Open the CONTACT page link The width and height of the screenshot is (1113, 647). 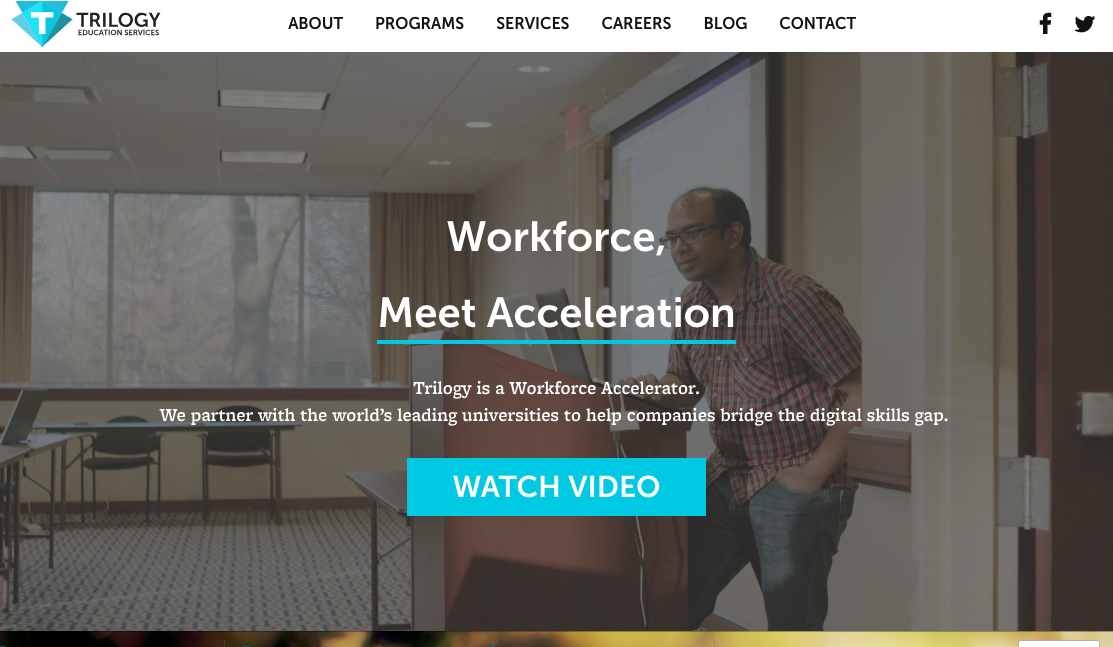(x=818, y=23)
